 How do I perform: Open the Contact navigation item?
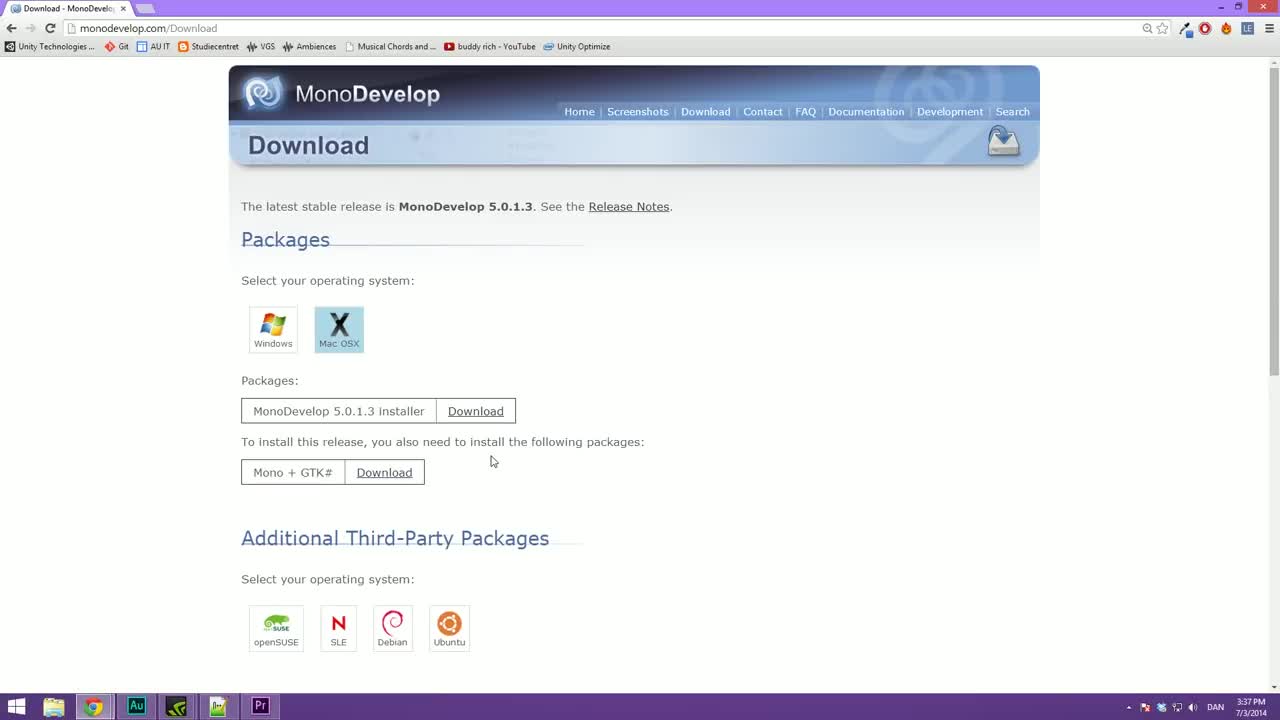click(762, 112)
